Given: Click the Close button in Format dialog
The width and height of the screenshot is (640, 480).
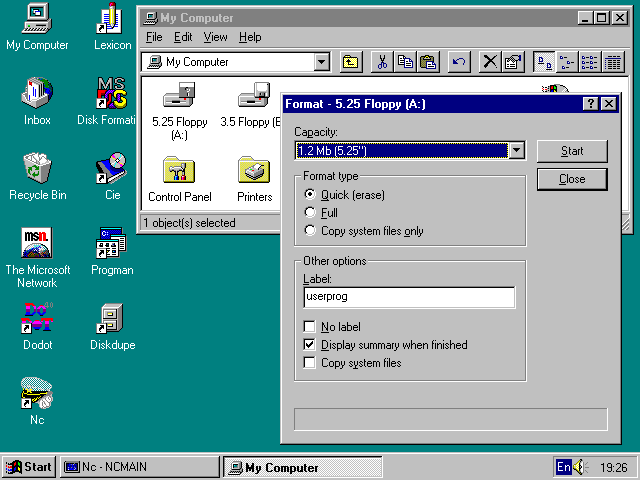Looking at the screenshot, I should pos(572,179).
